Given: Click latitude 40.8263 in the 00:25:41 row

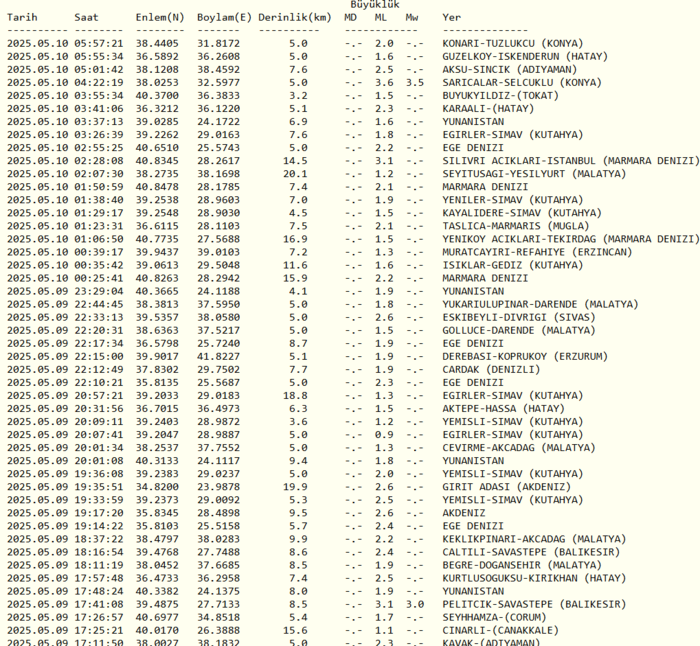Looking at the screenshot, I should (x=157, y=278).
